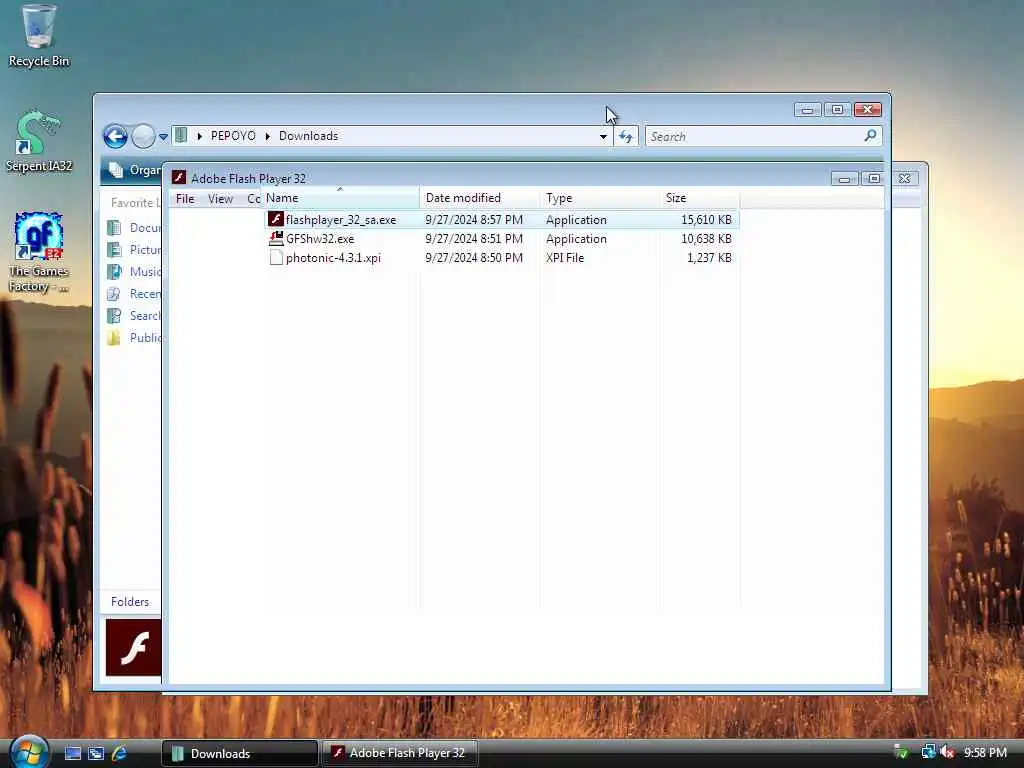The width and height of the screenshot is (1024, 768).
Task: Select the Serpent IA32 desktop shortcut
Action: [39, 141]
